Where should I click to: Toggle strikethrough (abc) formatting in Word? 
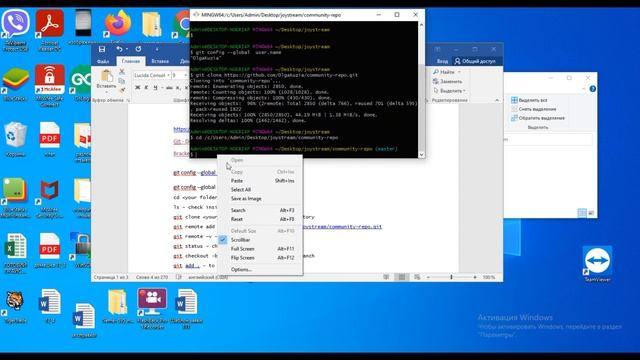coord(169,88)
